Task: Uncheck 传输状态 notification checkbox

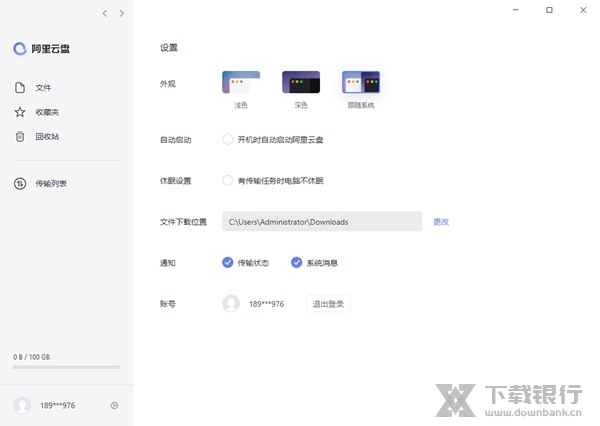Action: [x=228, y=263]
